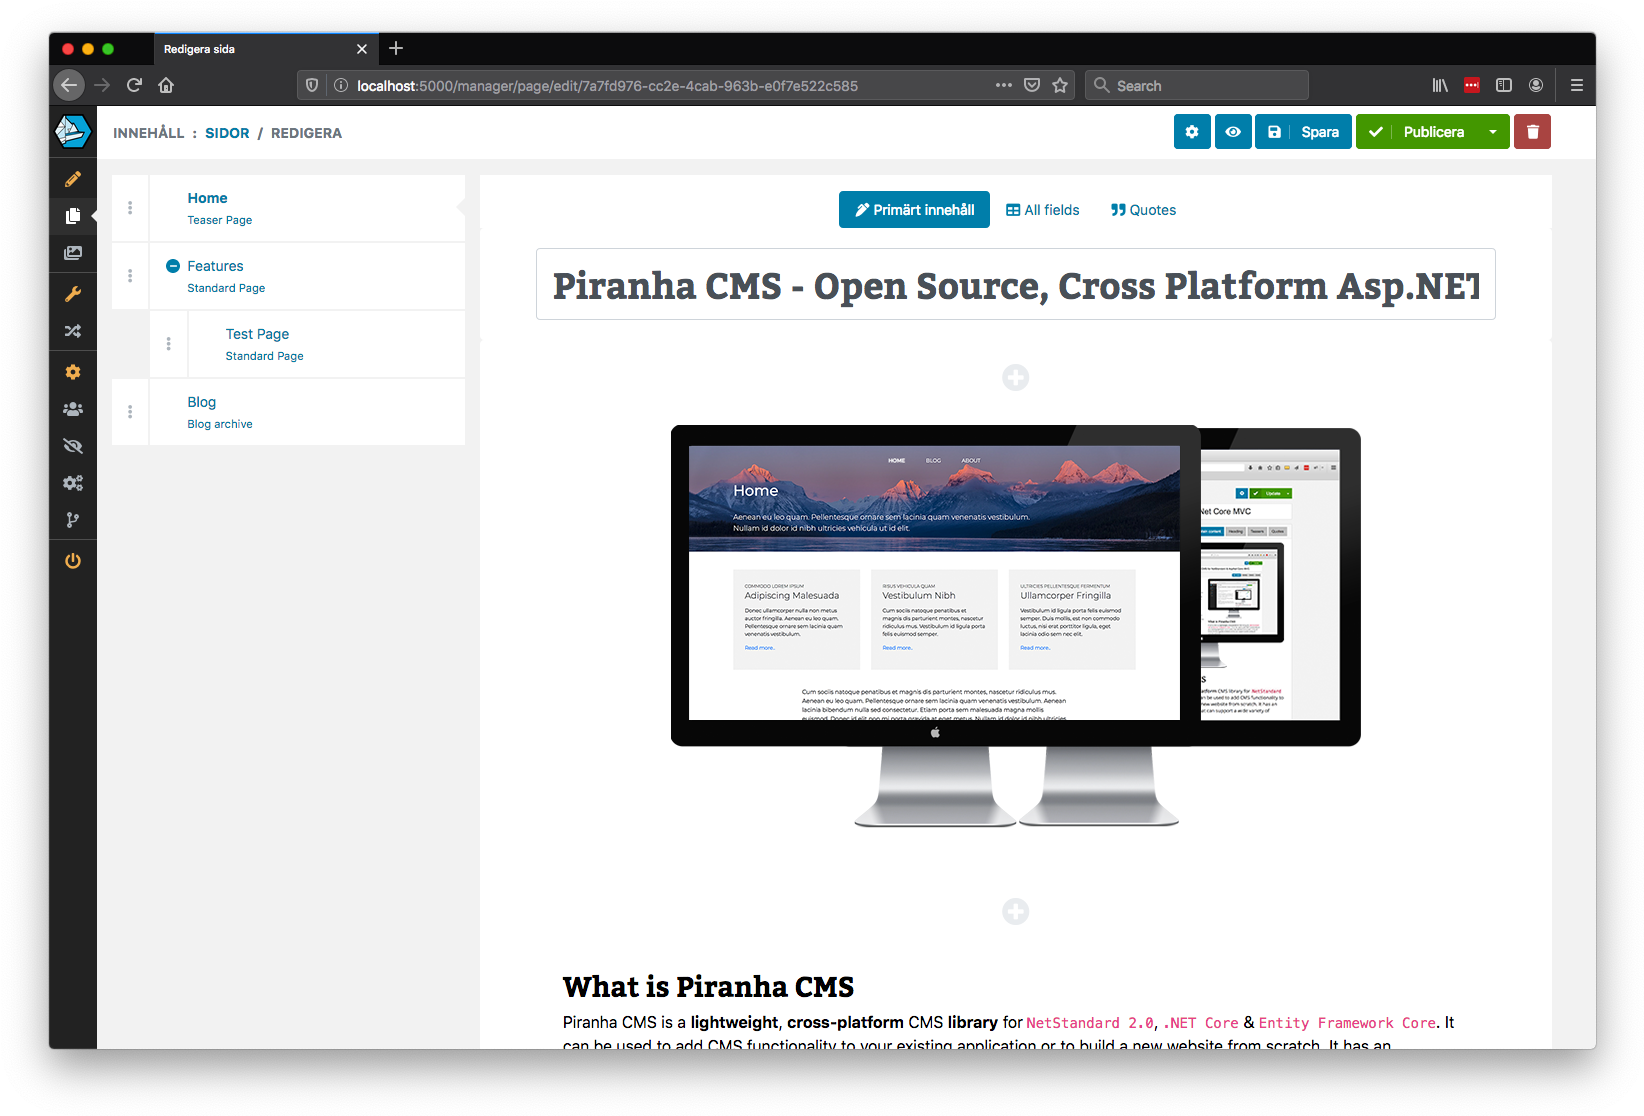This screenshot has width=1644, height=1116.
Task: Click the red extension icon in toolbar
Action: (x=1472, y=85)
